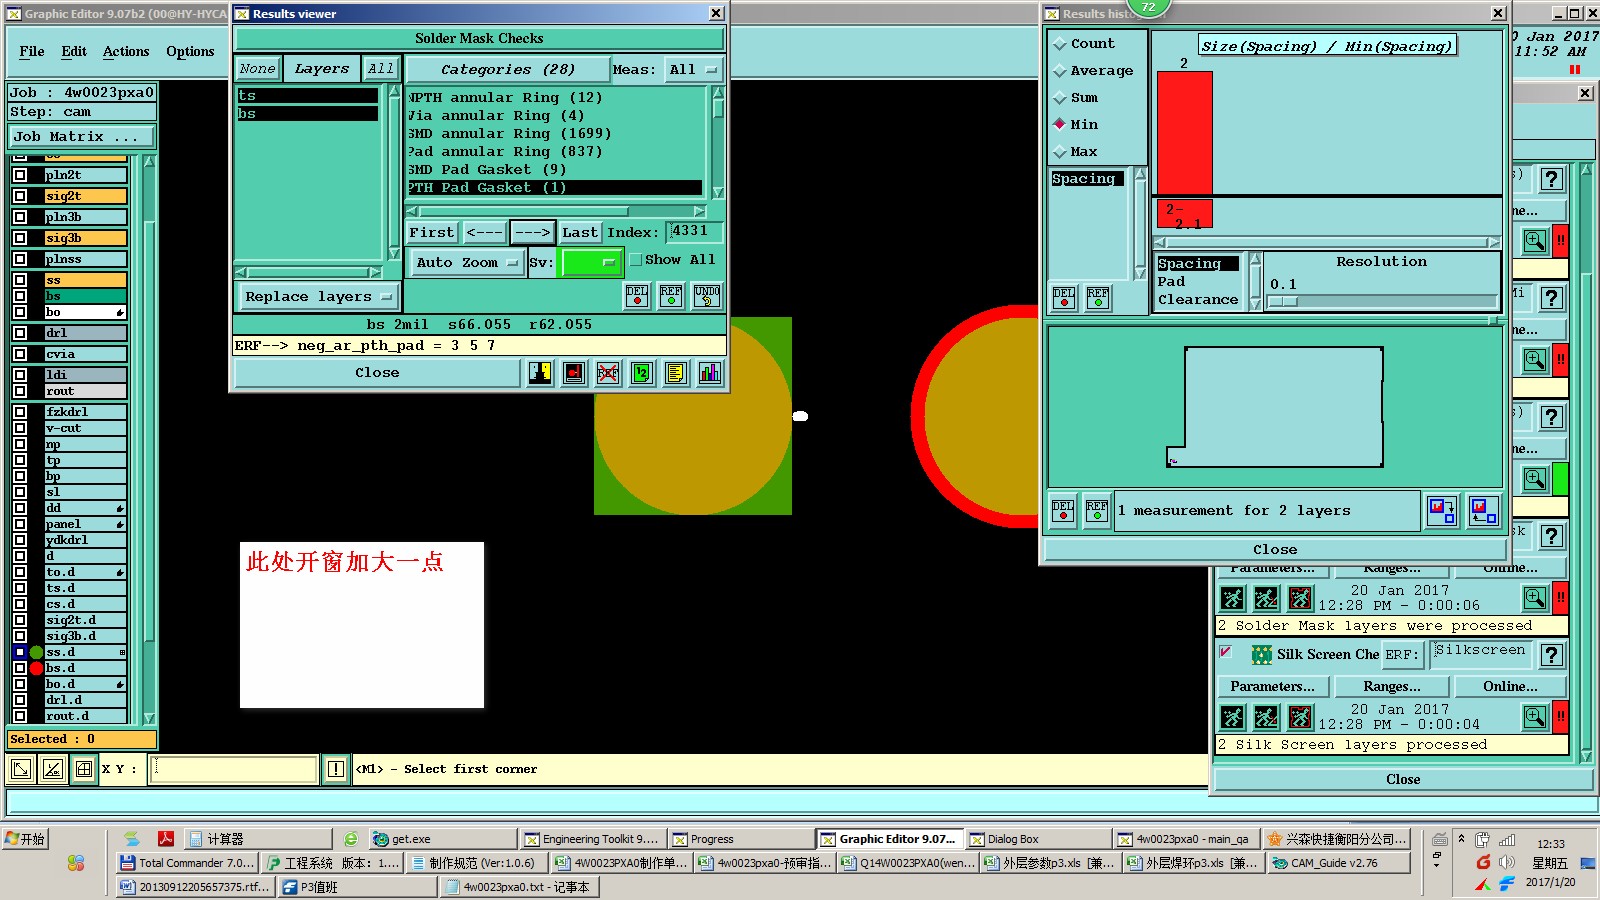Click the grid snap icon near X Y
This screenshot has height=900, width=1600.
click(x=85, y=769)
